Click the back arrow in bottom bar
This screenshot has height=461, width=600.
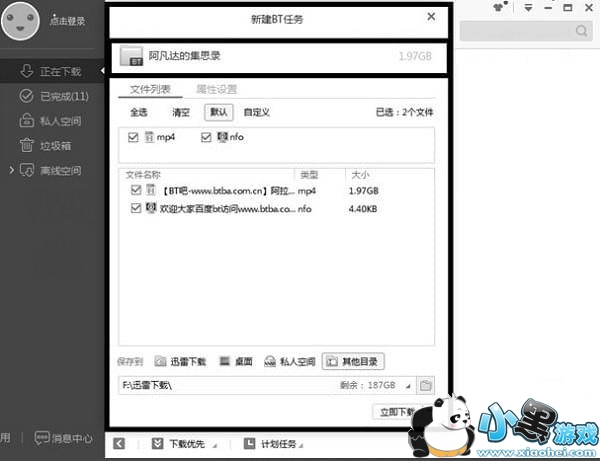119,443
